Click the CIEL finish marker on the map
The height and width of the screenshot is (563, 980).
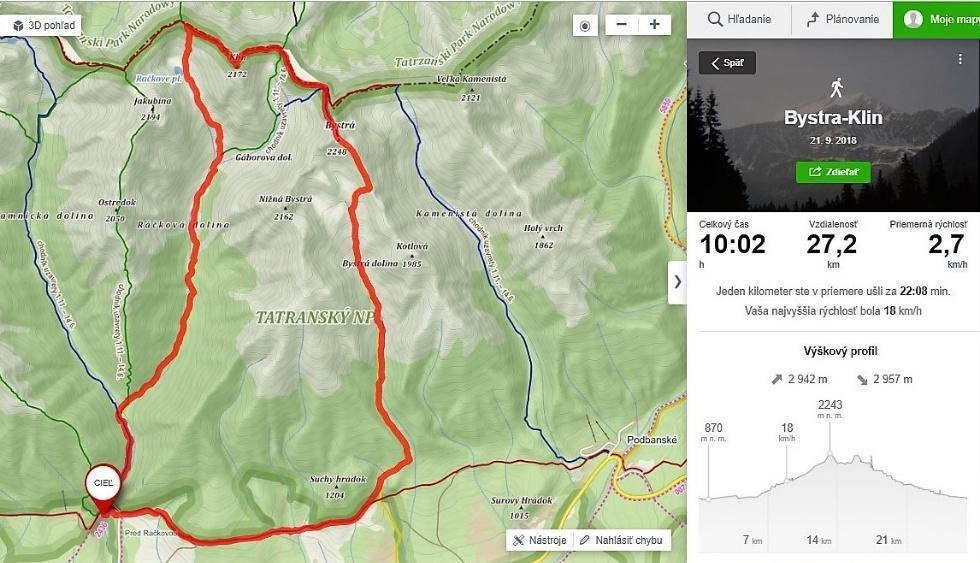[x=102, y=483]
